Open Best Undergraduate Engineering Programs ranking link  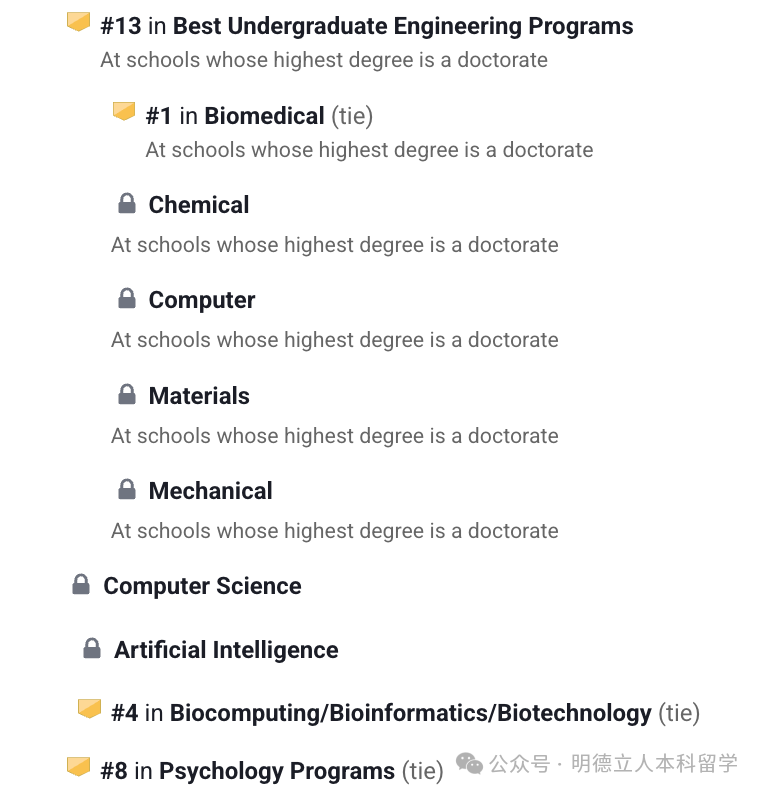[x=403, y=26]
